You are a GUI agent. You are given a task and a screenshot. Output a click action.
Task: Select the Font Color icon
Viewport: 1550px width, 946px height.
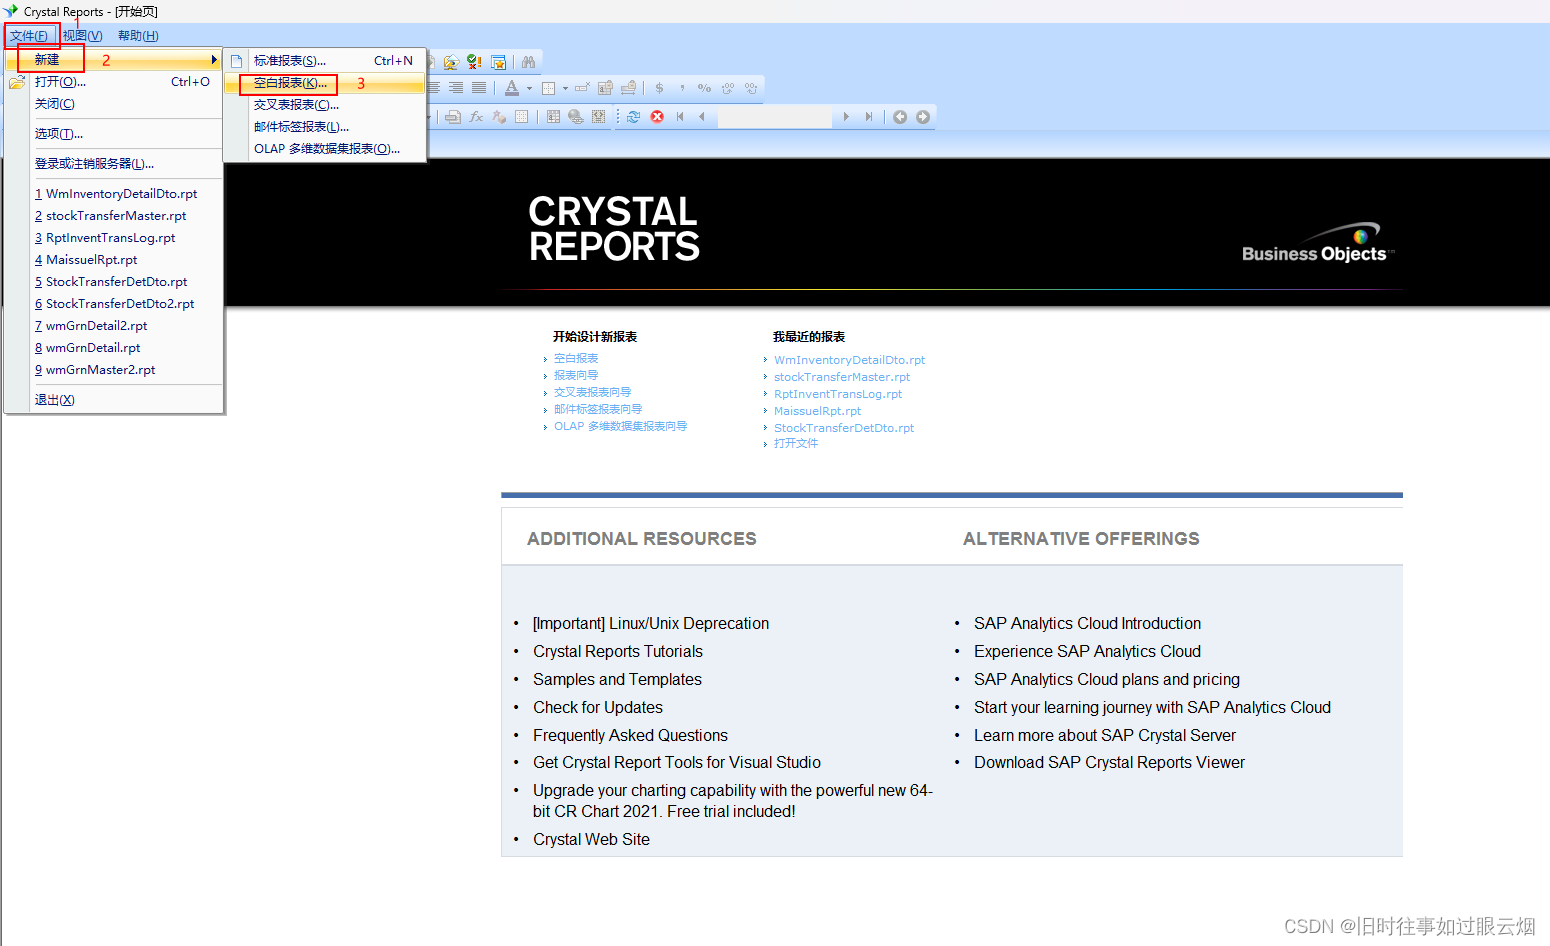(x=512, y=88)
